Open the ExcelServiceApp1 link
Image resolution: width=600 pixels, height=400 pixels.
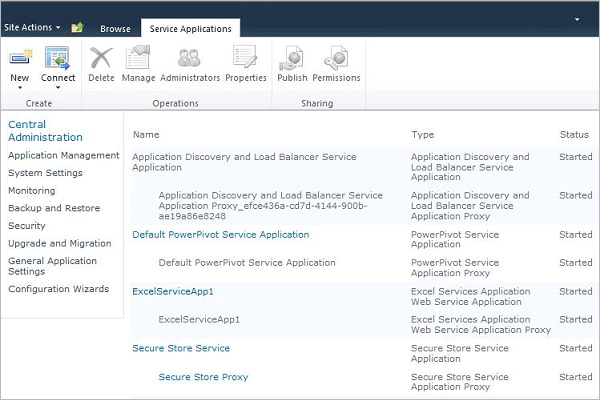(173, 291)
